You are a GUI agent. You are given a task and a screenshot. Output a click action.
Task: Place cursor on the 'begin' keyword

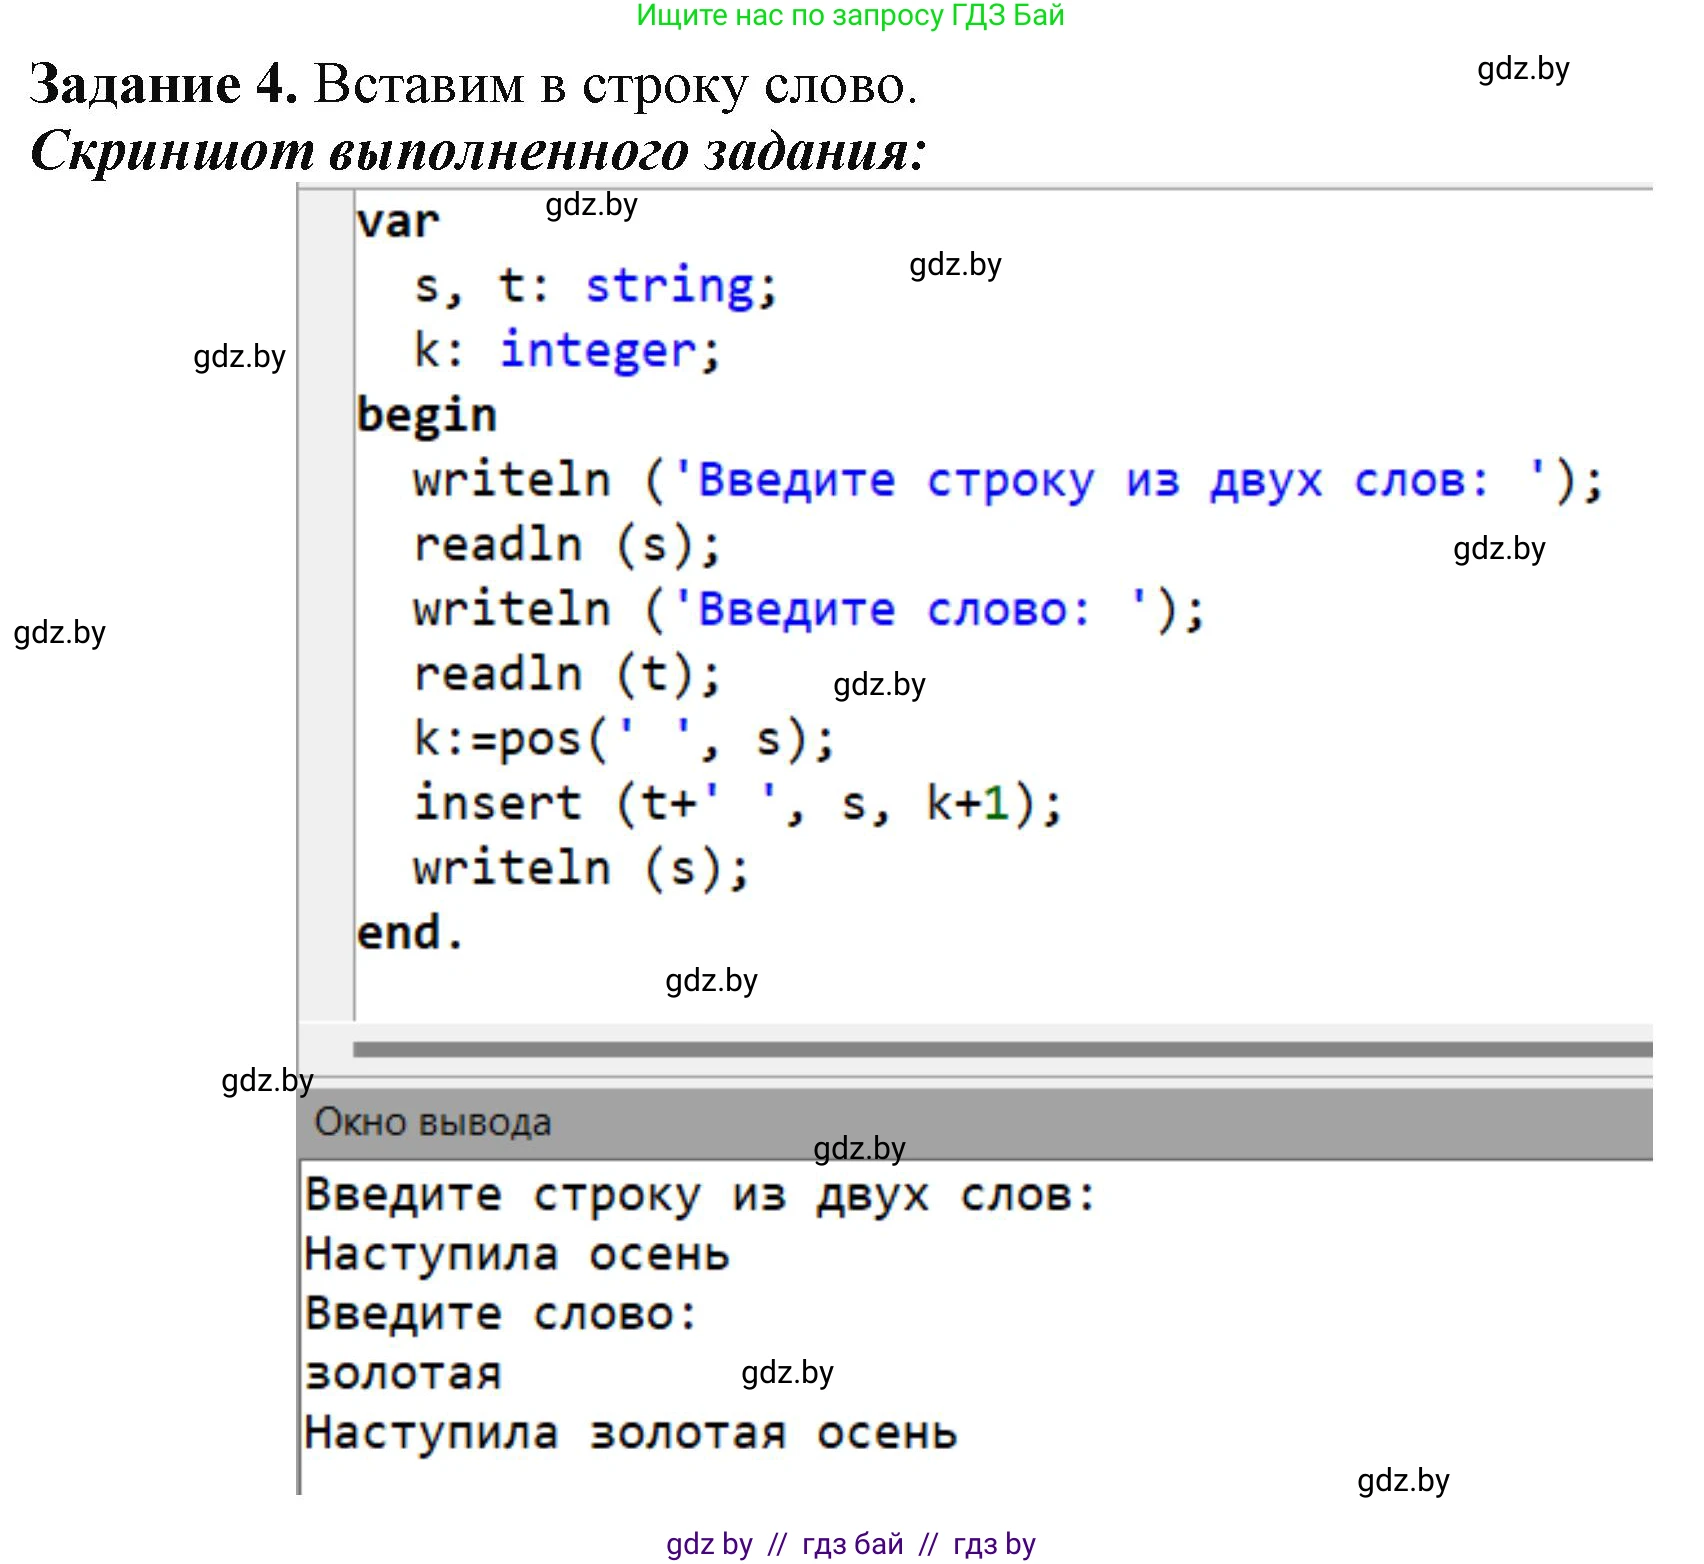tap(427, 416)
